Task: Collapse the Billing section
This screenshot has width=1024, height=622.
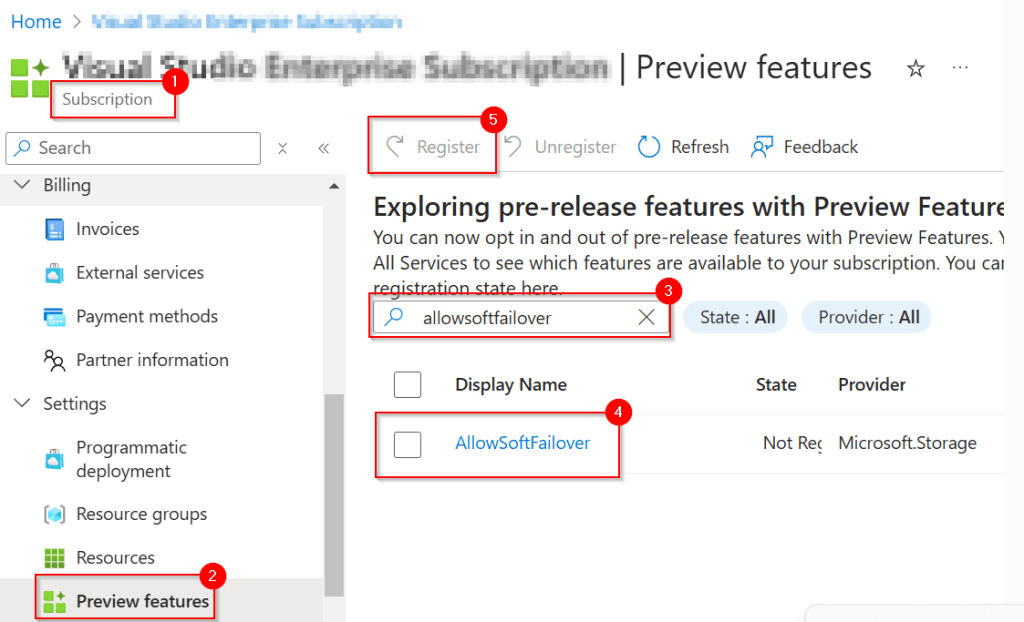Action: 23,186
